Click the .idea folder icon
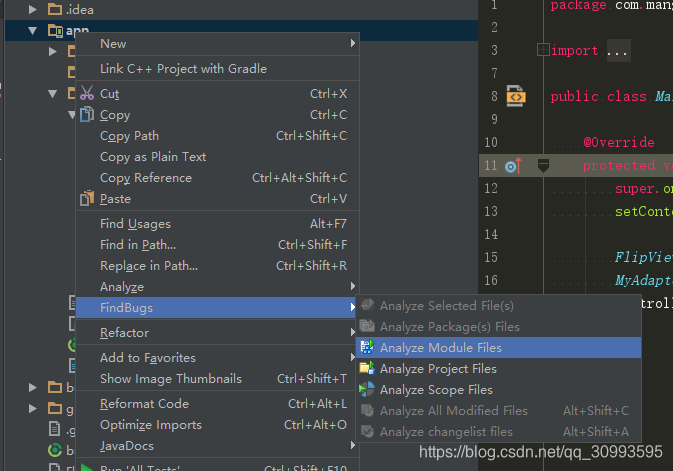Screen dimensions: 673x471 pyautogui.click(x=55, y=9)
